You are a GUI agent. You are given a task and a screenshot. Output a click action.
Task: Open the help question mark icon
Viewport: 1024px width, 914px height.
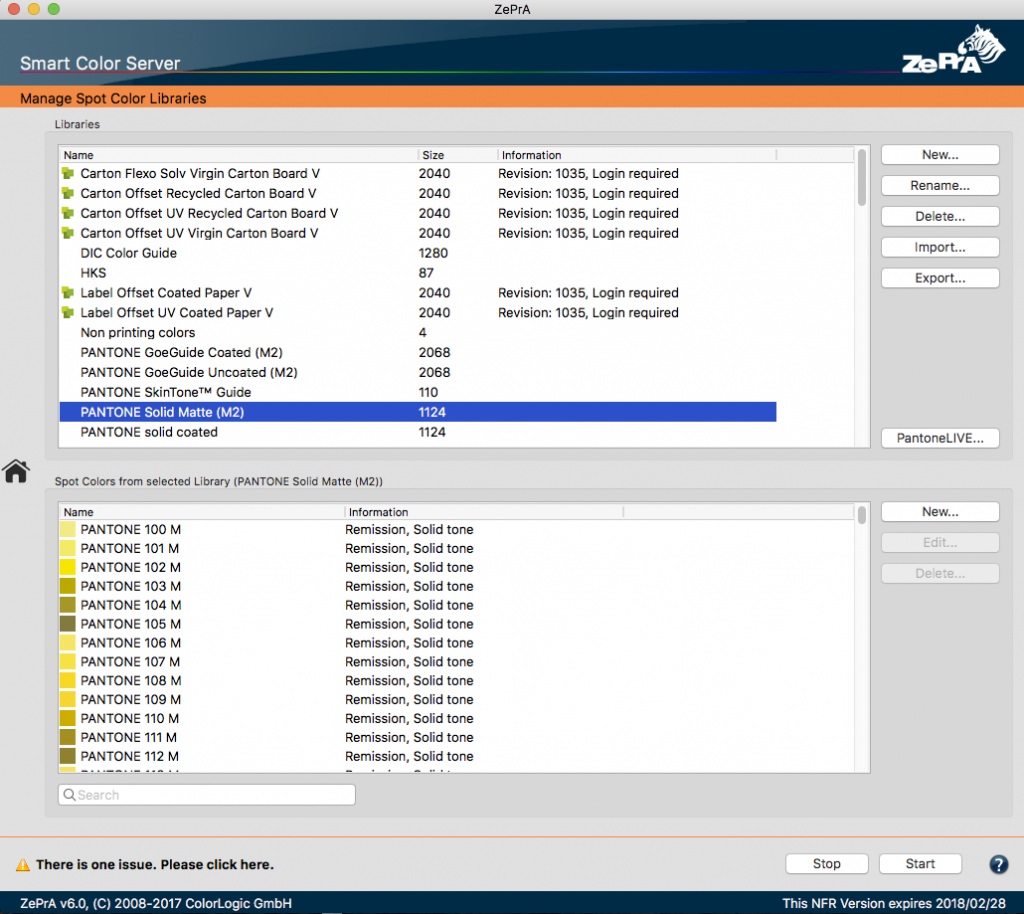pos(998,864)
